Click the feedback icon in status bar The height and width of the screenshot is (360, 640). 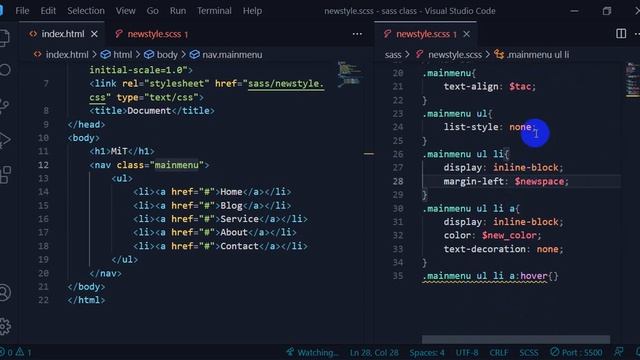pyautogui.click(x=619, y=352)
